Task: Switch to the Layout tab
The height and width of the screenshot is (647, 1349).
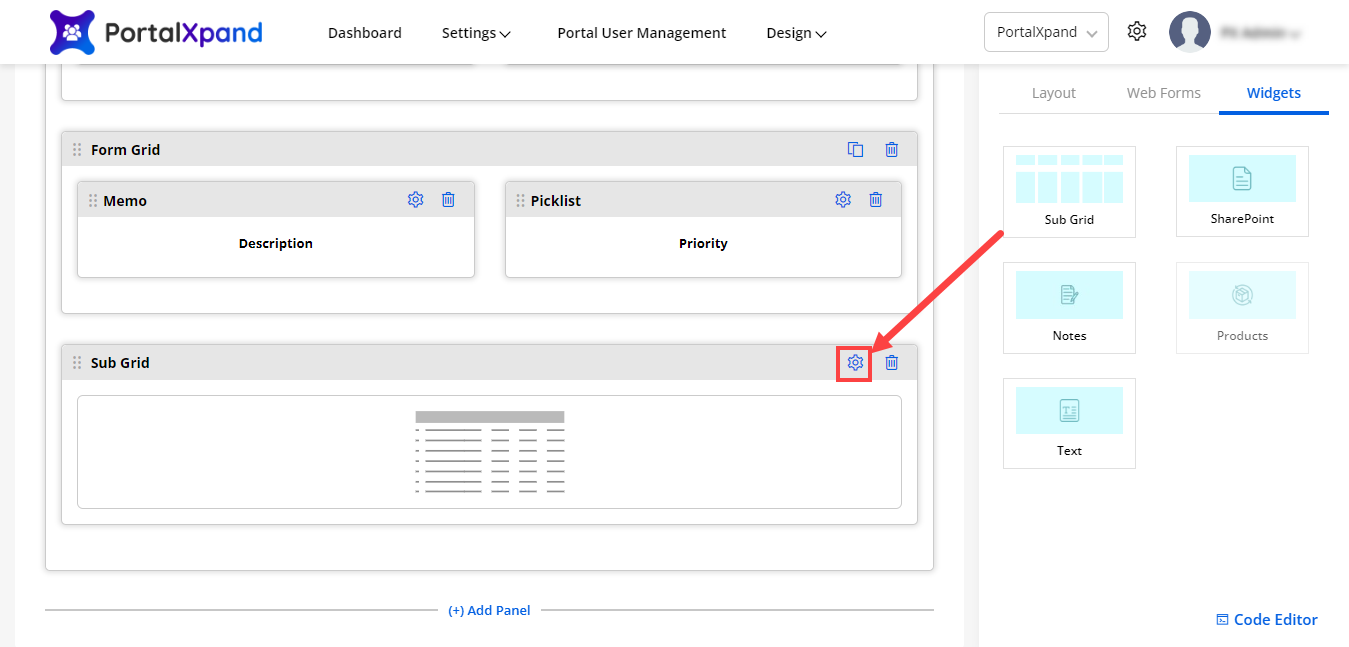Action: [x=1053, y=93]
